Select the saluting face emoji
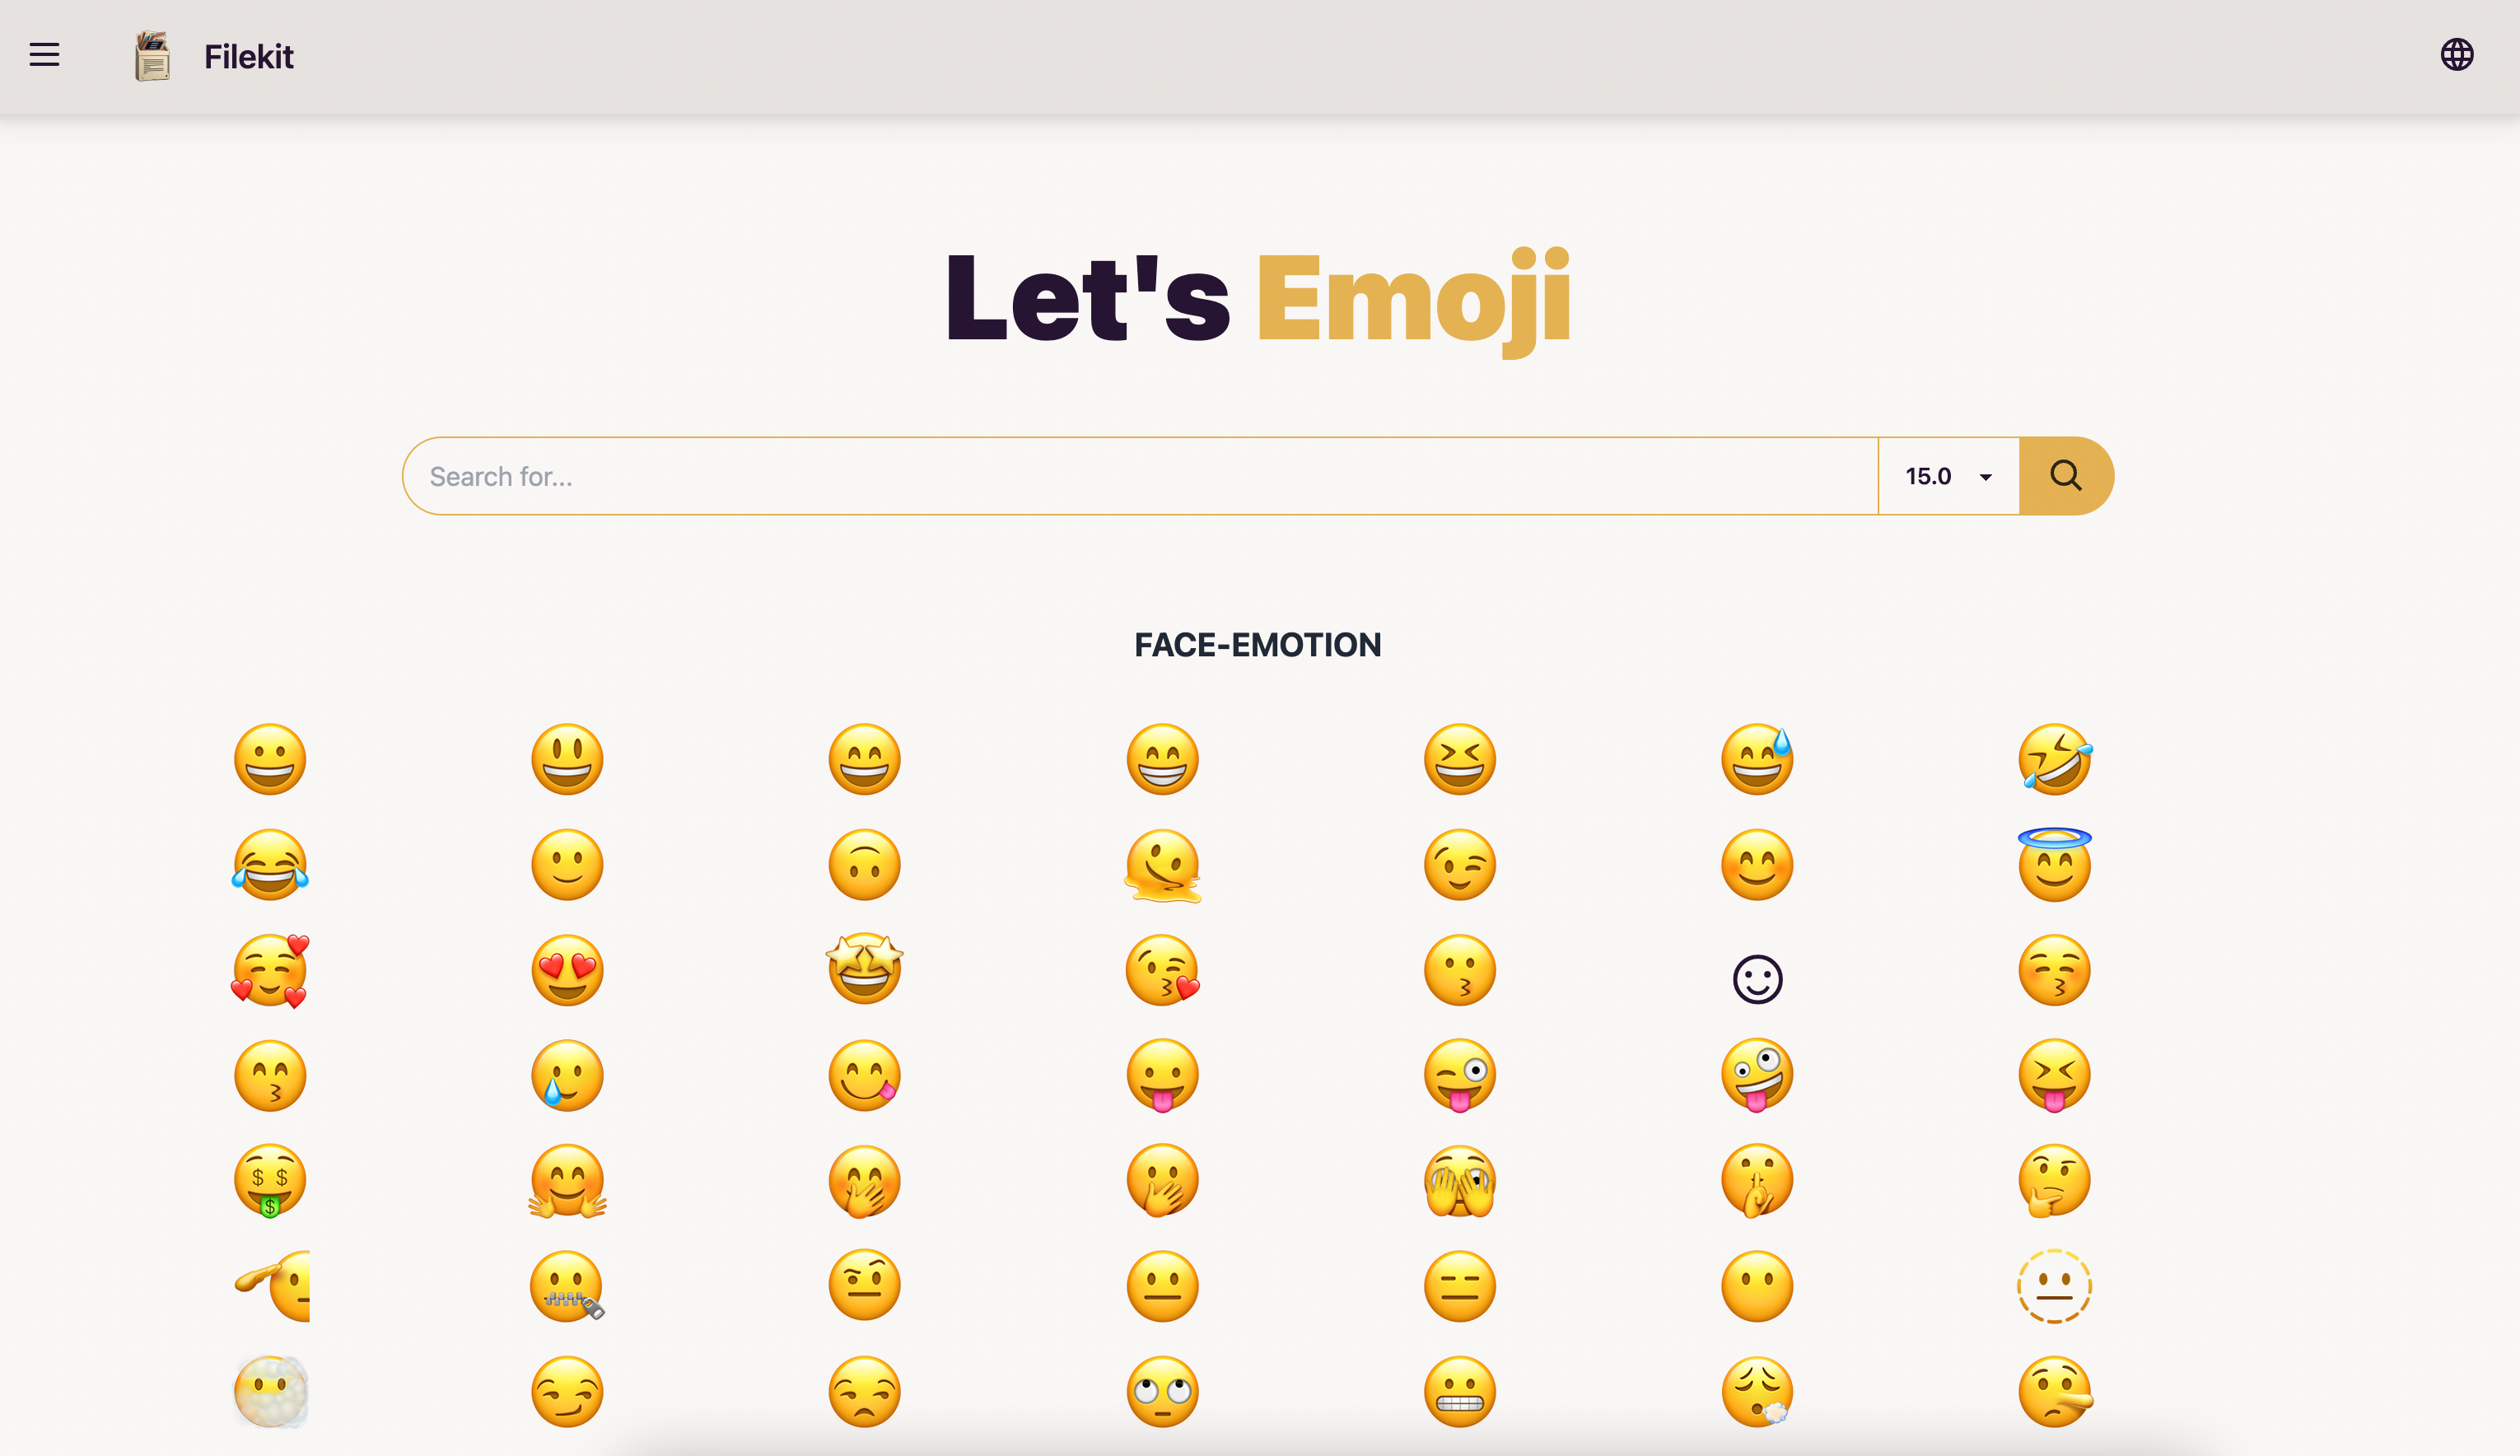 coord(275,1286)
